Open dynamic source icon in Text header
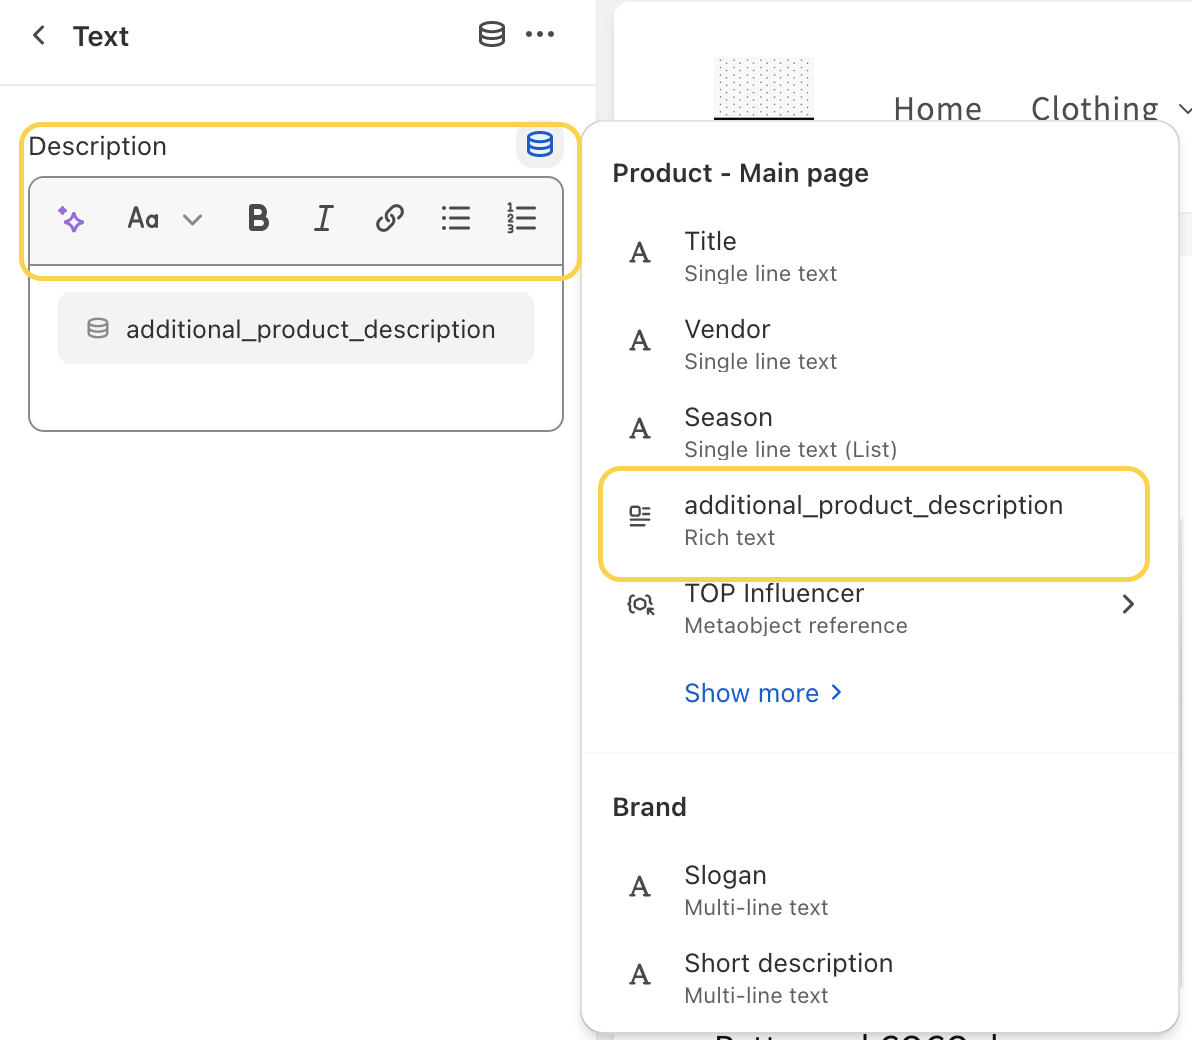Viewport: 1192px width, 1040px height. pyautogui.click(x=491, y=35)
